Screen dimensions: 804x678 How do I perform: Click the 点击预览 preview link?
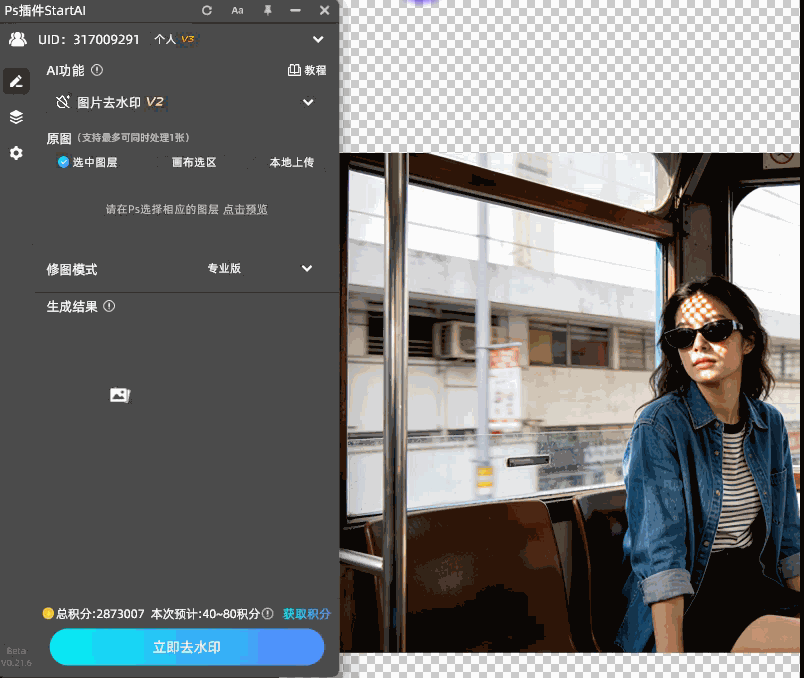pyautogui.click(x=246, y=209)
